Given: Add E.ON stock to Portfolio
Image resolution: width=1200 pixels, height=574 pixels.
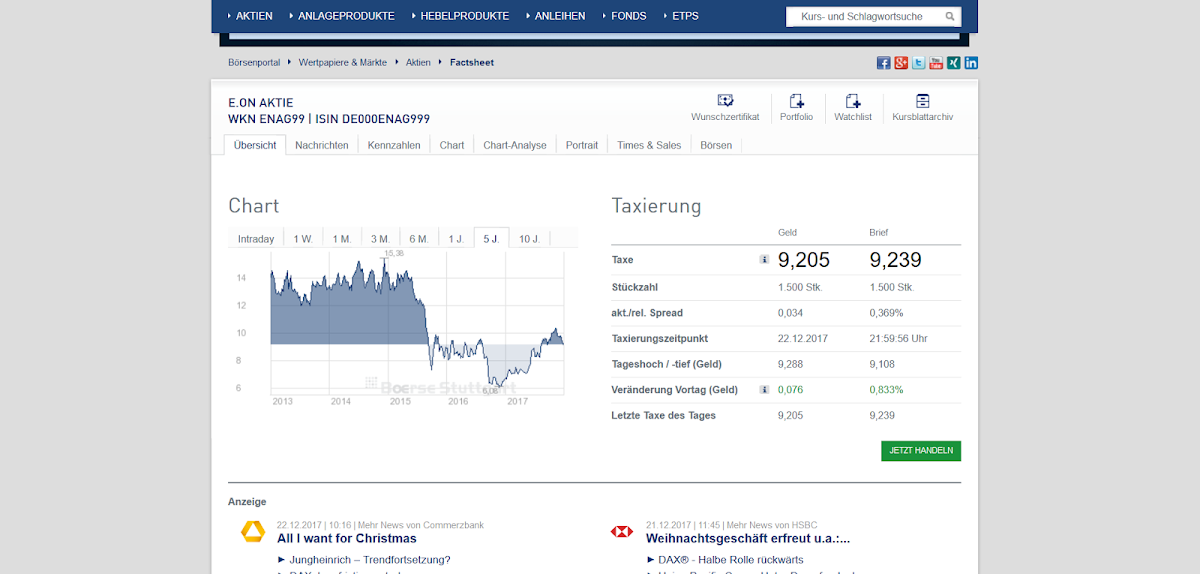Looking at the screenshot, I should point(796,101).
